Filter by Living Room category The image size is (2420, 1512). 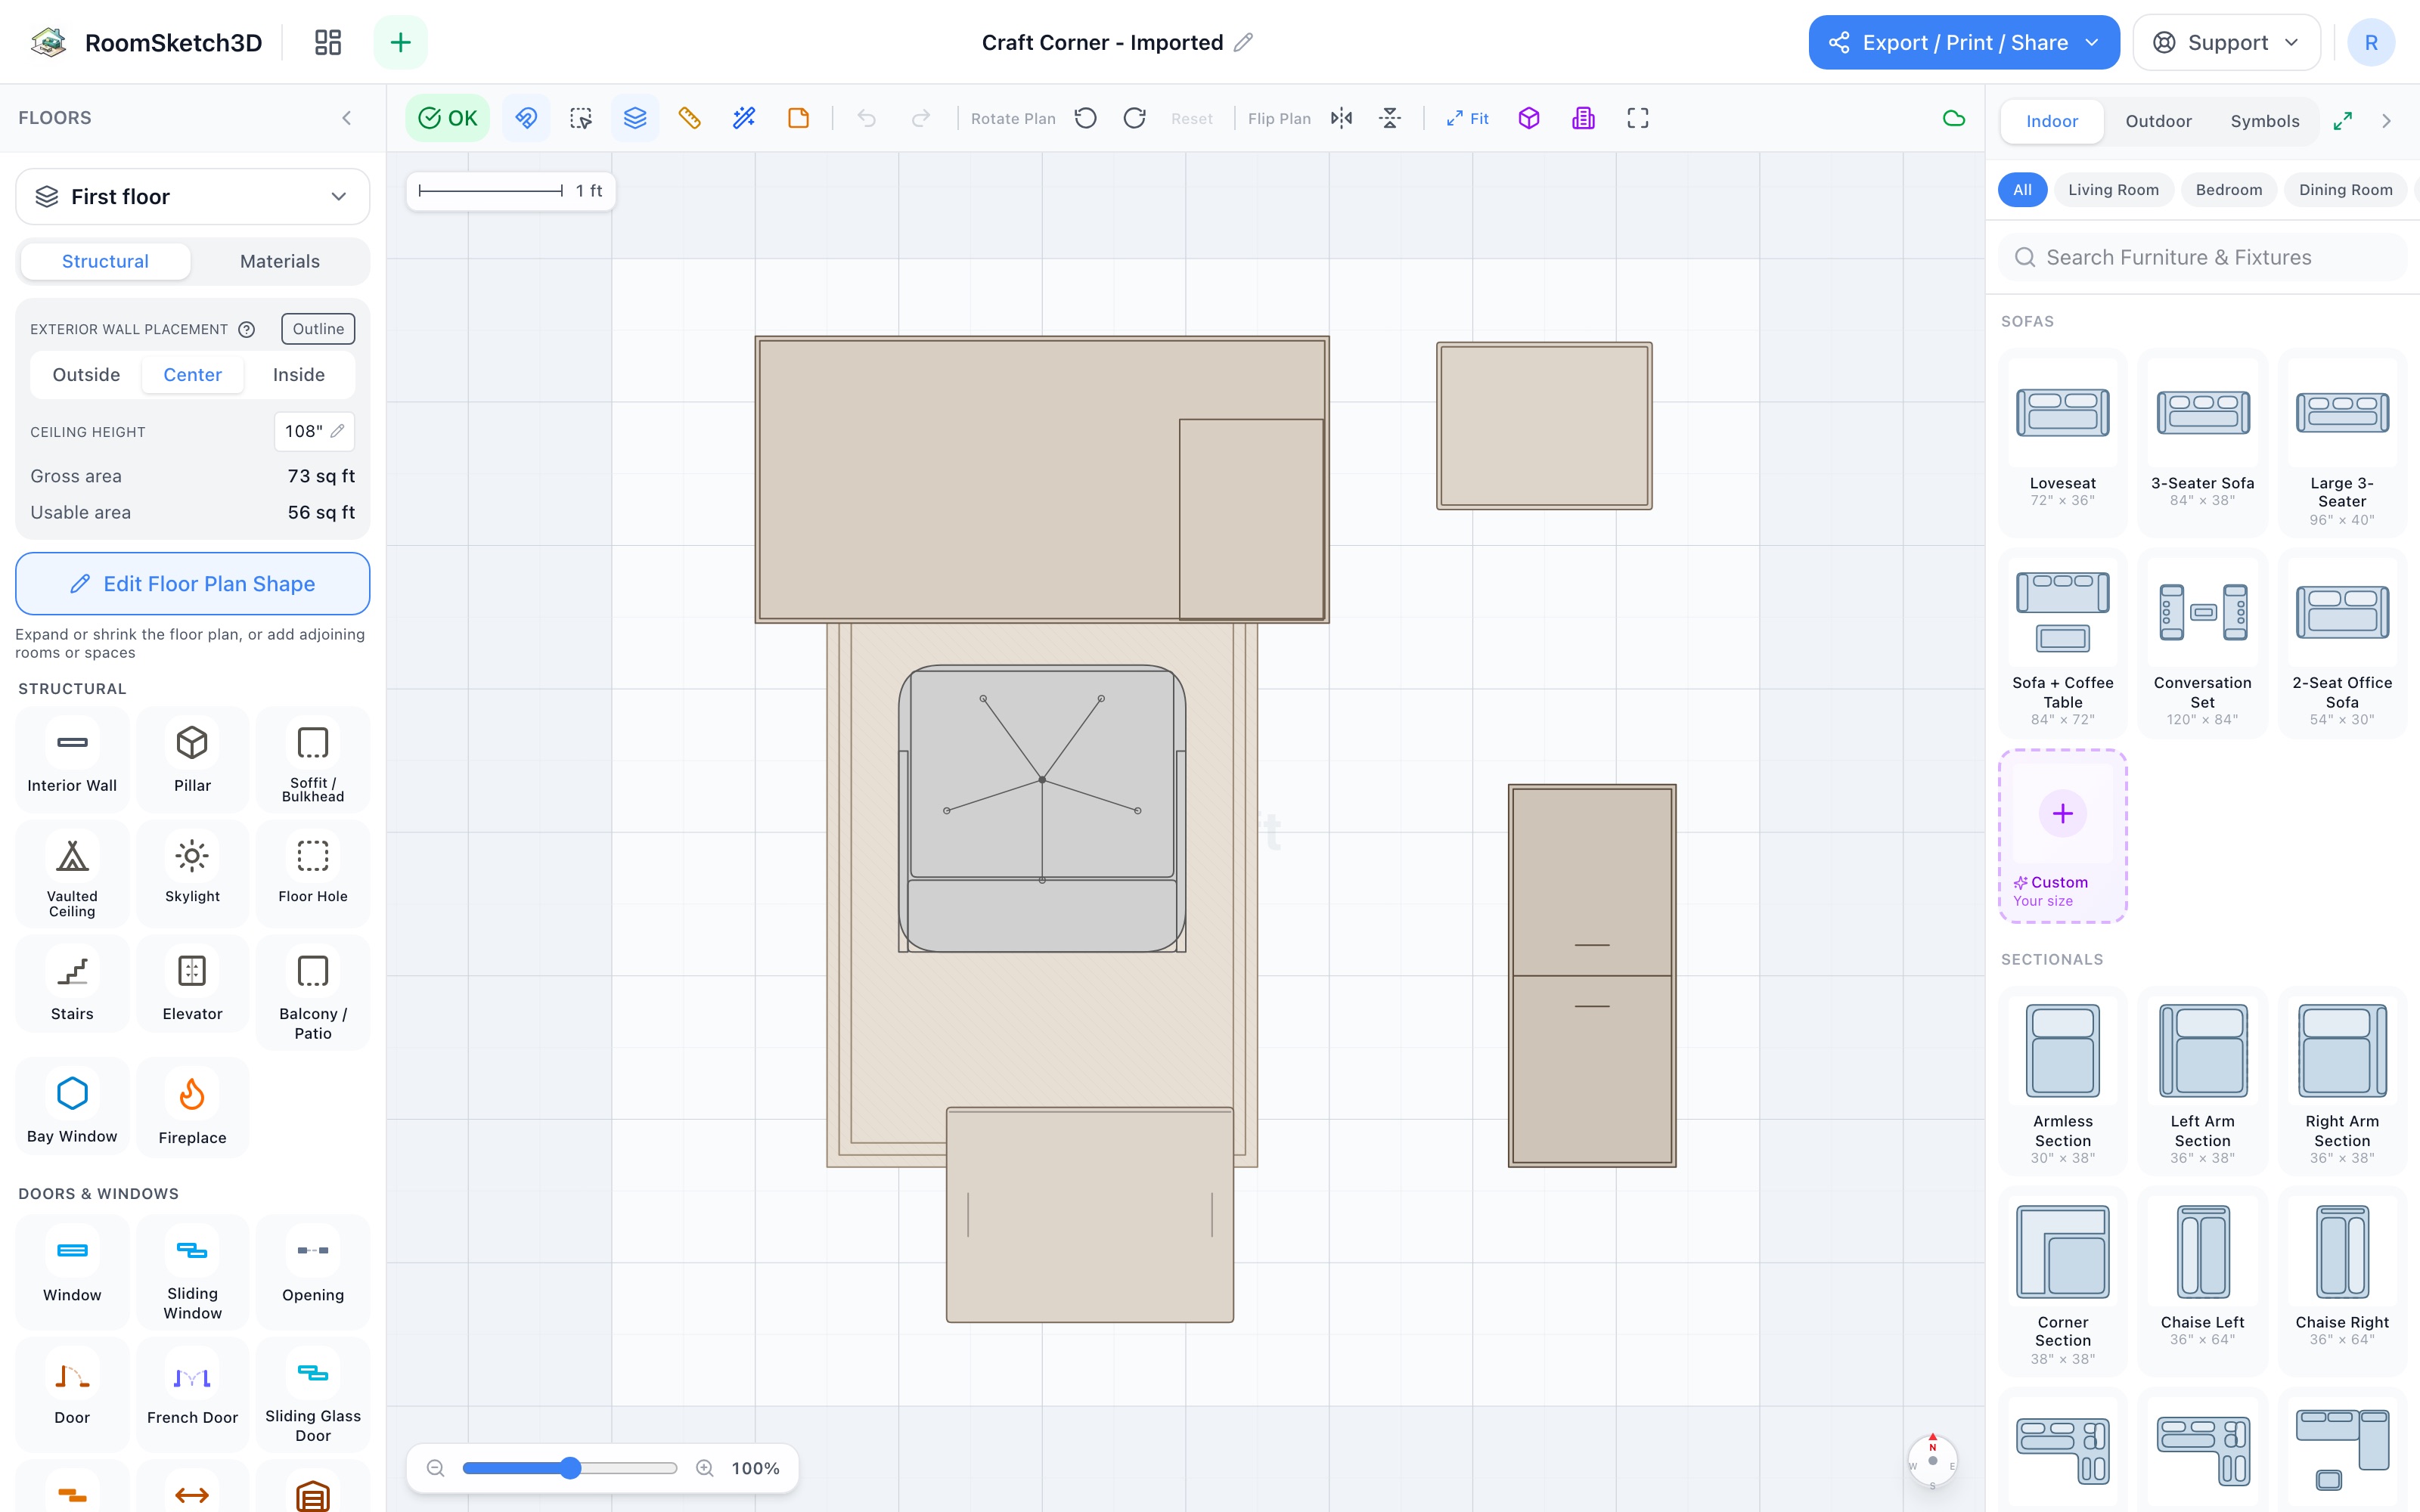coord(2113,190)
